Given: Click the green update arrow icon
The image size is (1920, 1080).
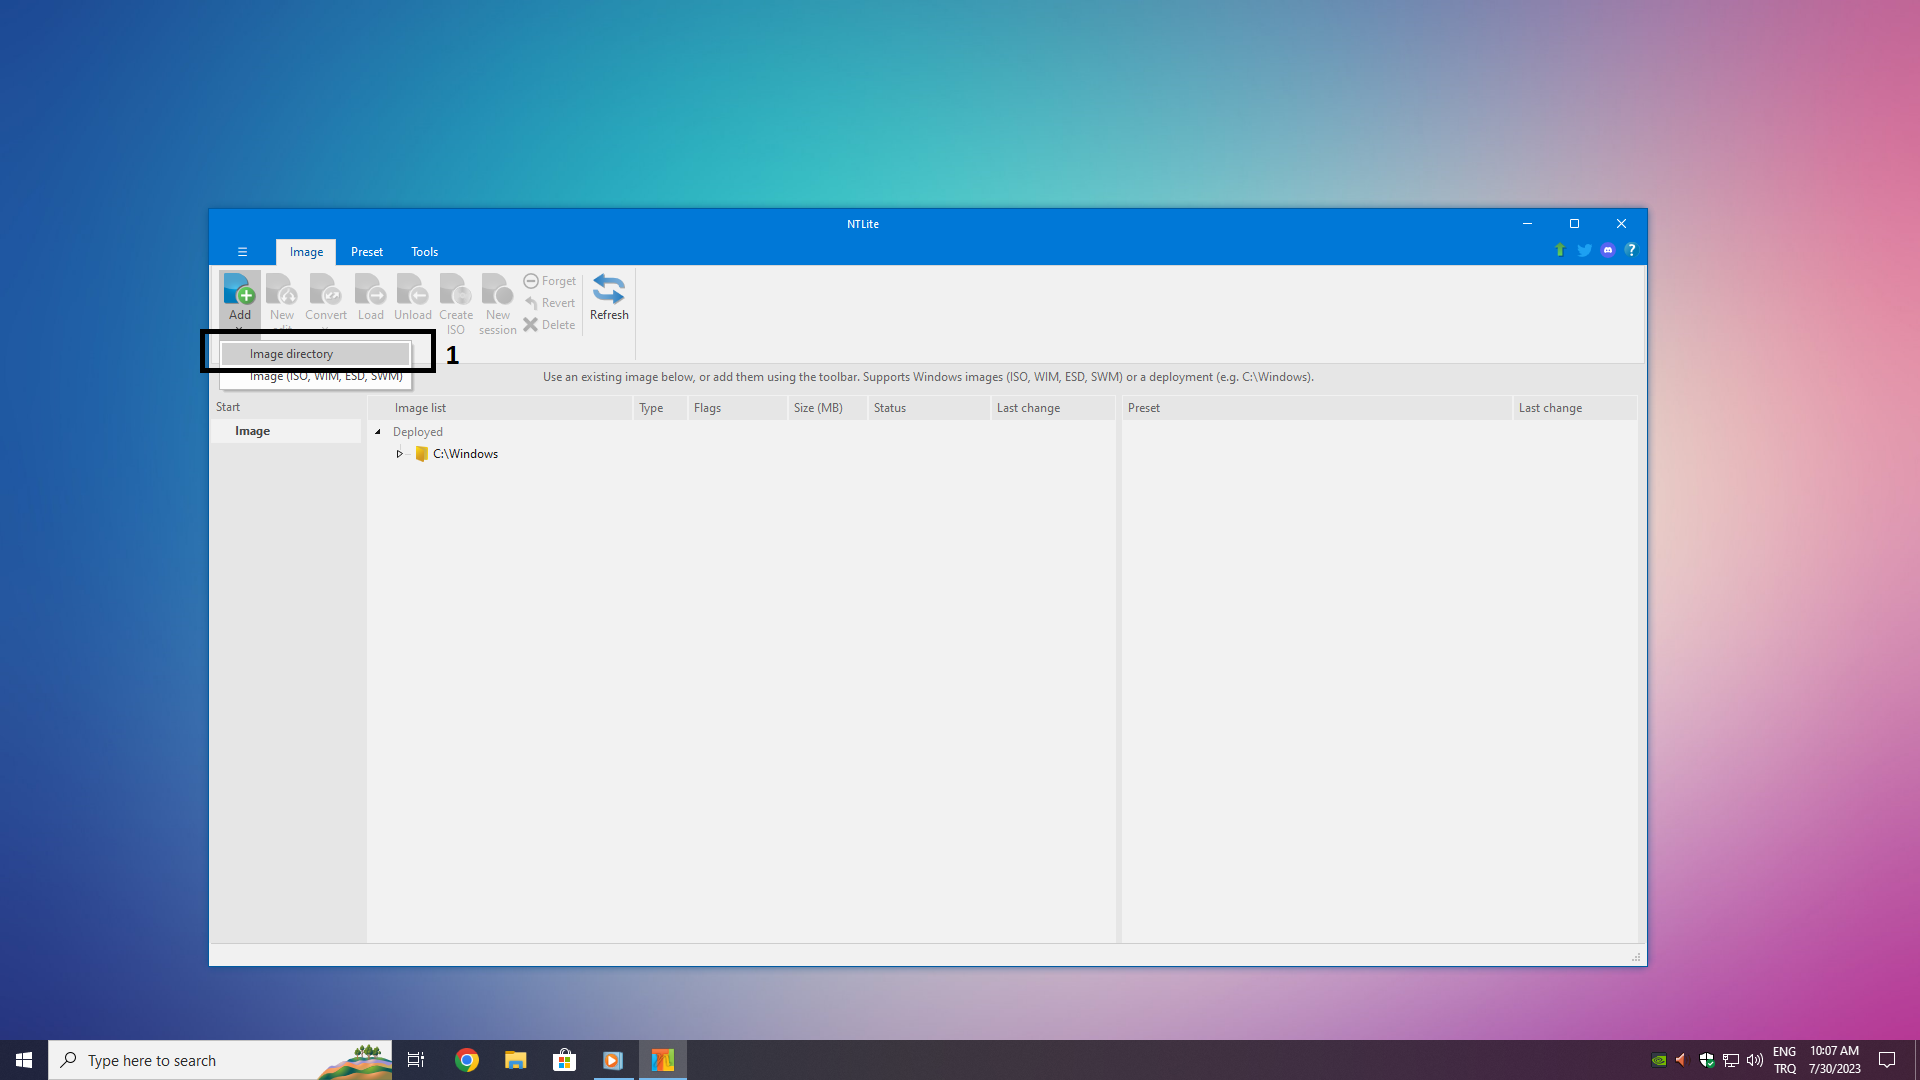Looking at the screenshot, I should 1560,250.
